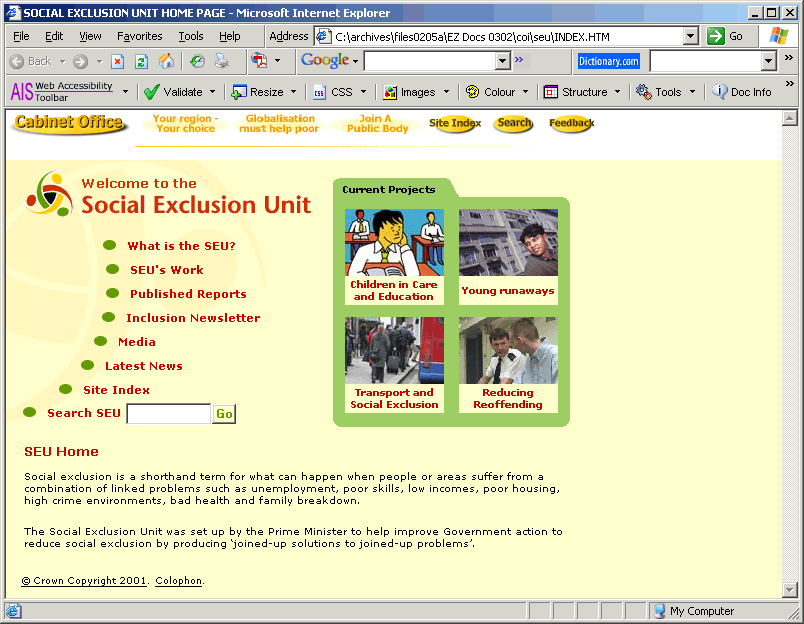The image size is (804, 624).
Task: Open the Inclusion Newsletter link
Action: [193, 318]
